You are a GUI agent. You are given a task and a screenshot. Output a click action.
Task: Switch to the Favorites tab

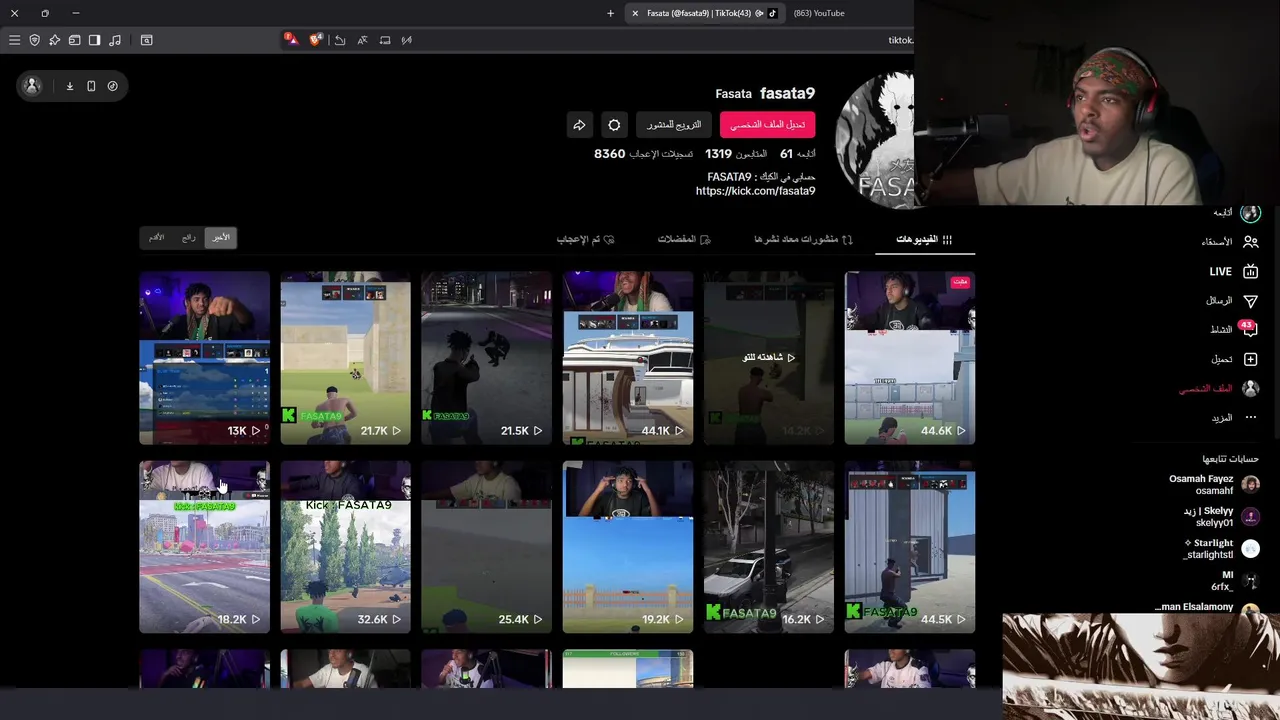pyautogui.click(x=684, y=239)
